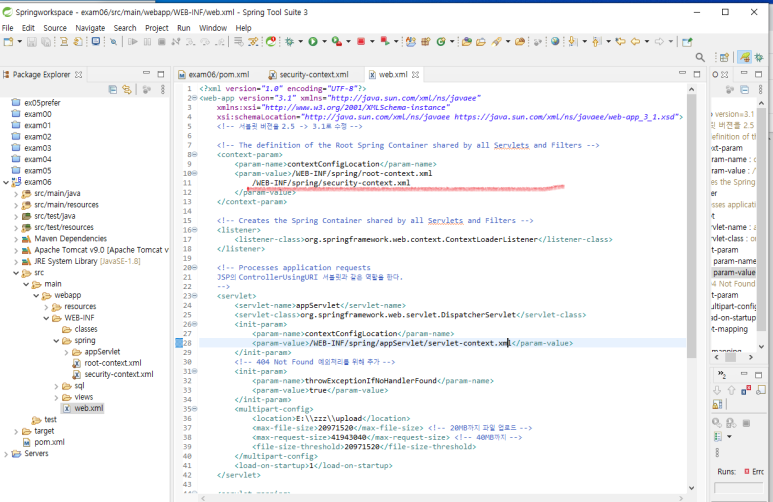
Task: Open the Navigate menu
Action: click(x=90, y=28)
